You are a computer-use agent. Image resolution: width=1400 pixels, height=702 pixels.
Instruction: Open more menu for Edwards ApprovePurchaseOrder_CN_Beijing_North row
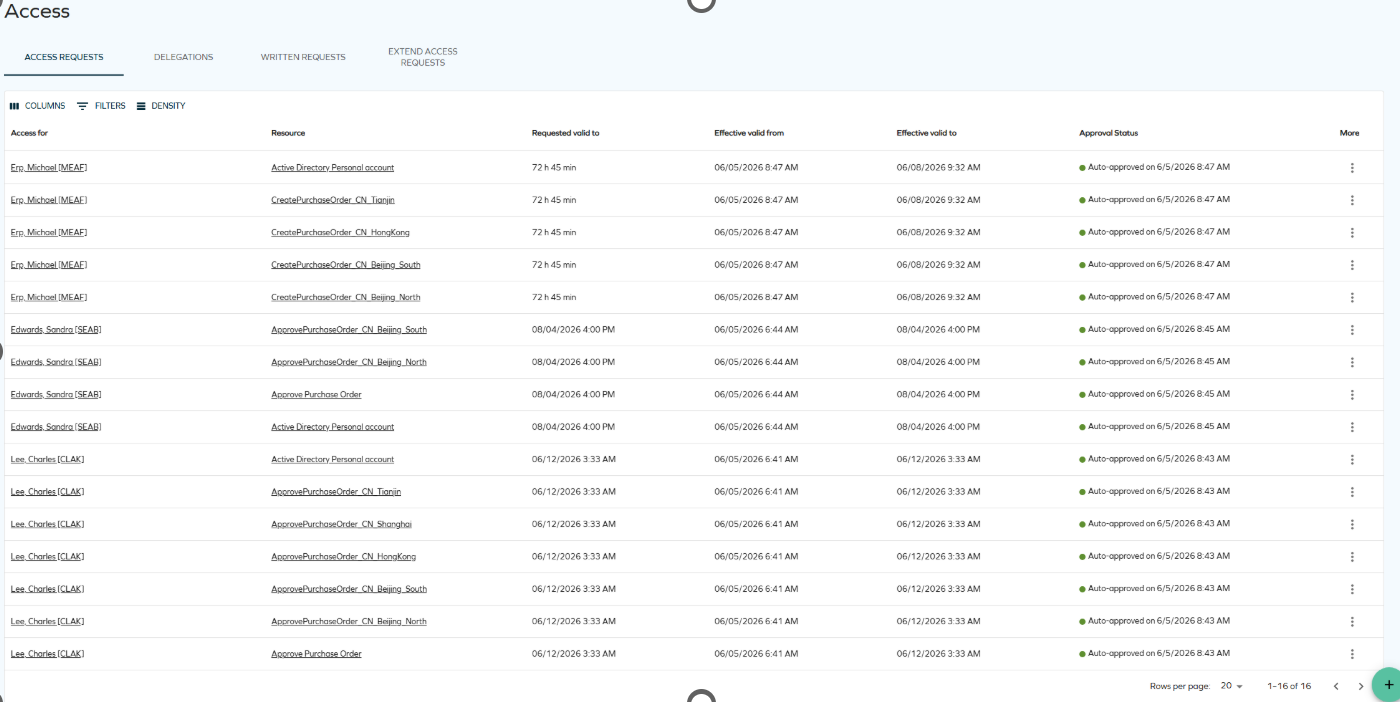pyautogui.click(x=1352, y=362)
